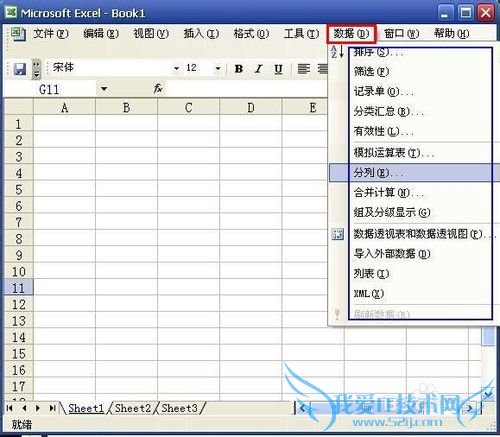Go to last sheet navigation arrow
Viewport: 500px width, 437px height.
[x=52, y=408]
